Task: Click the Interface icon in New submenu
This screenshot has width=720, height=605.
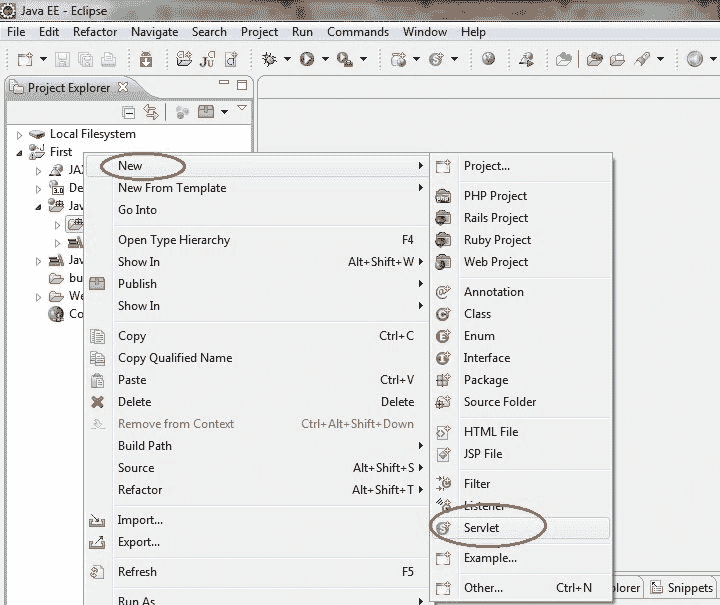Action: [443, 358]
